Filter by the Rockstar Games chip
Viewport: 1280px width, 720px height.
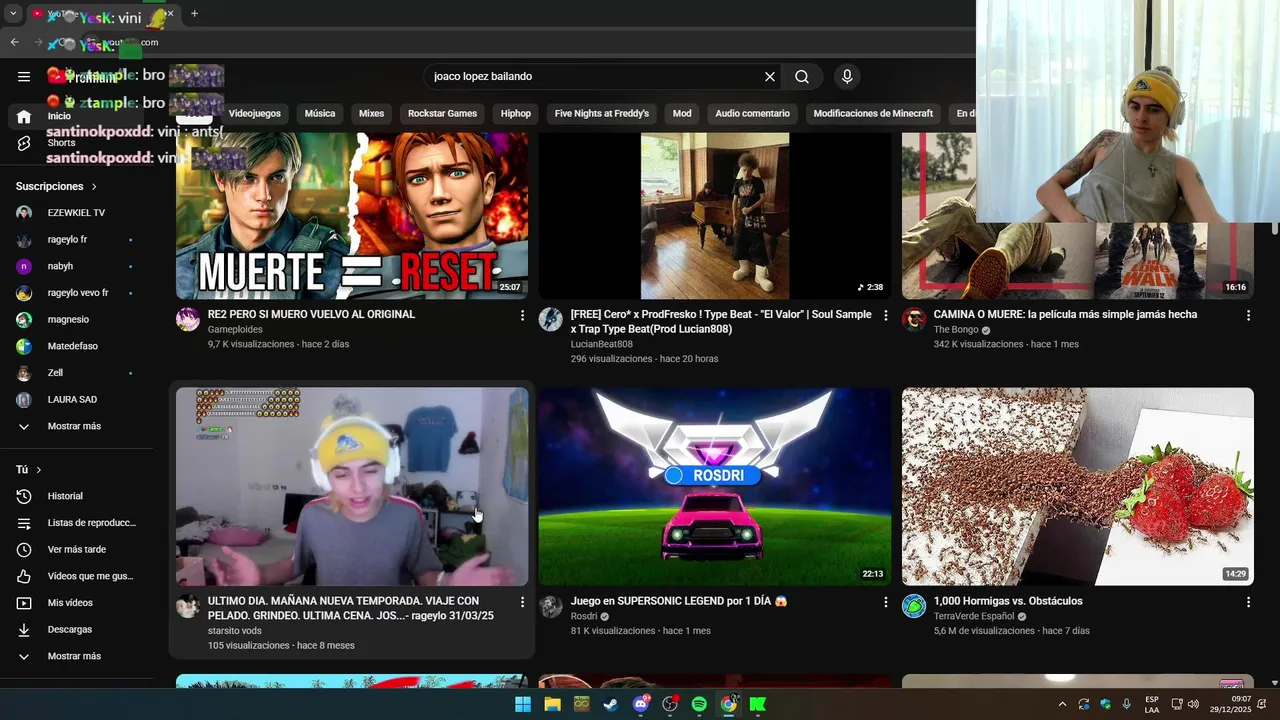[442, 114]
